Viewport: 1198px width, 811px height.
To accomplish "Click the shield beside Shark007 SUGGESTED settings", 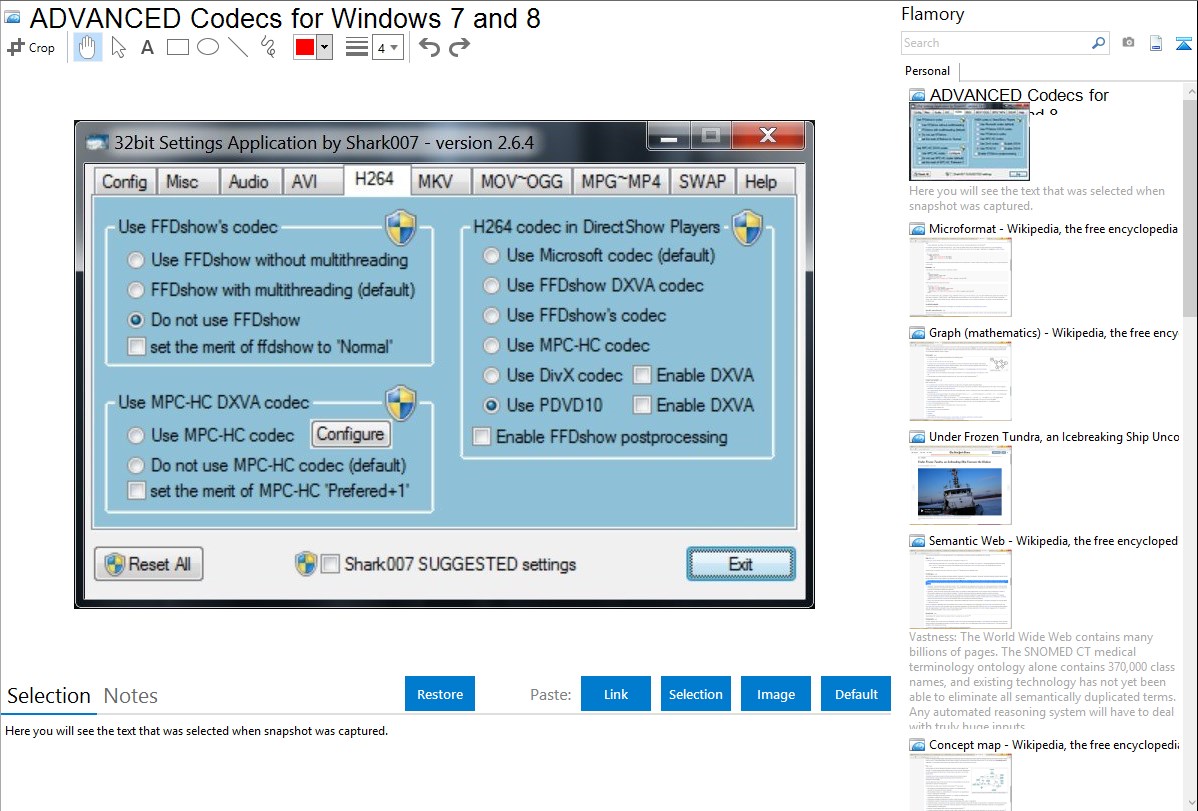I will [x=306, y=564].
